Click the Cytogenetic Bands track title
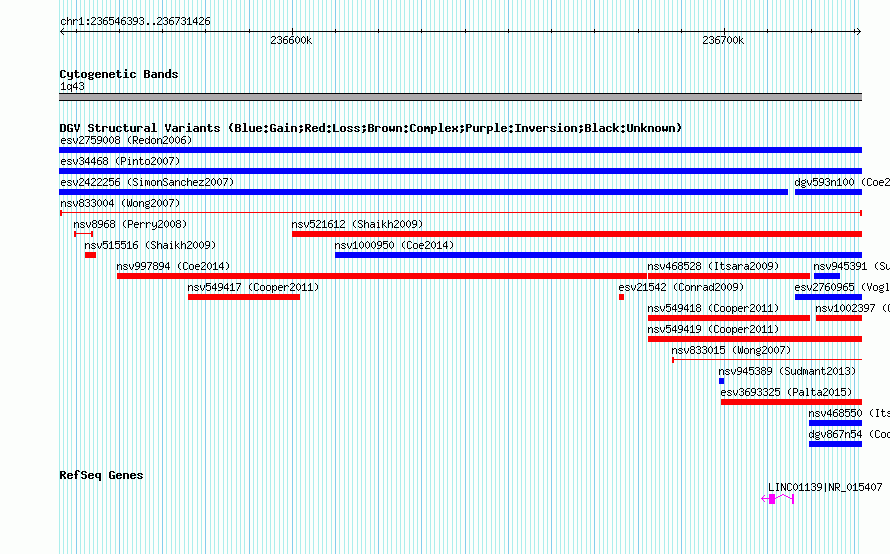The width and height of the screenshot is (890, 554). (119, 74)
